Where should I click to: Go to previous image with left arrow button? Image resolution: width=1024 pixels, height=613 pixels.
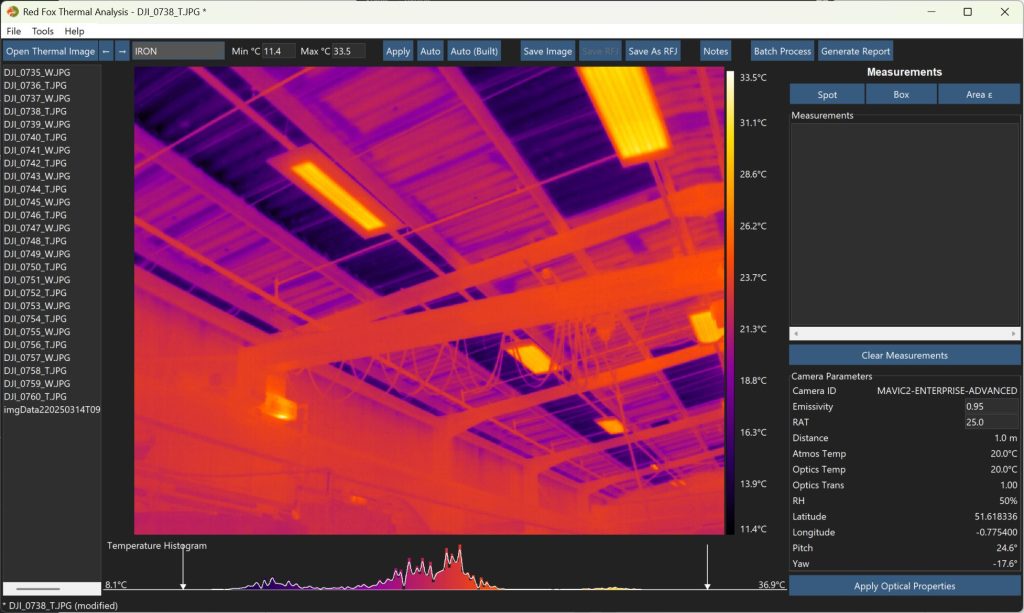pyautogui.click(x=106, y=51)
